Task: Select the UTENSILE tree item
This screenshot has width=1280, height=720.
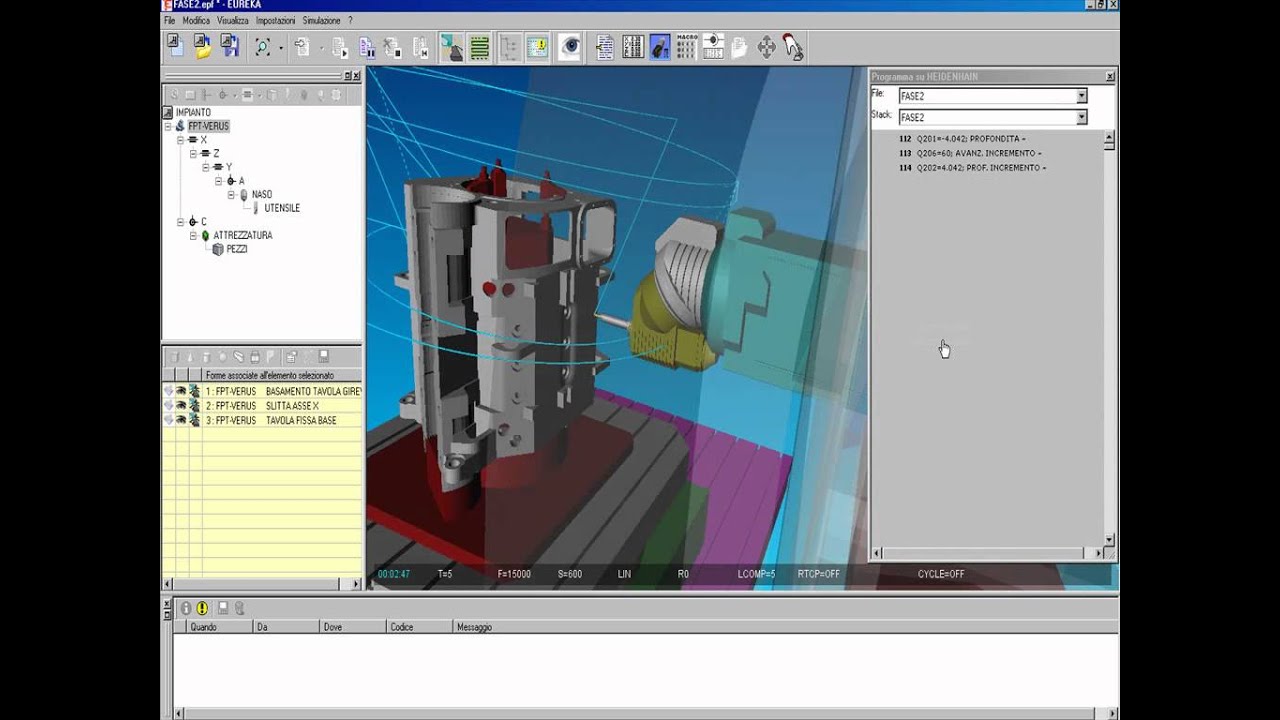Action: tap(281, 208)
